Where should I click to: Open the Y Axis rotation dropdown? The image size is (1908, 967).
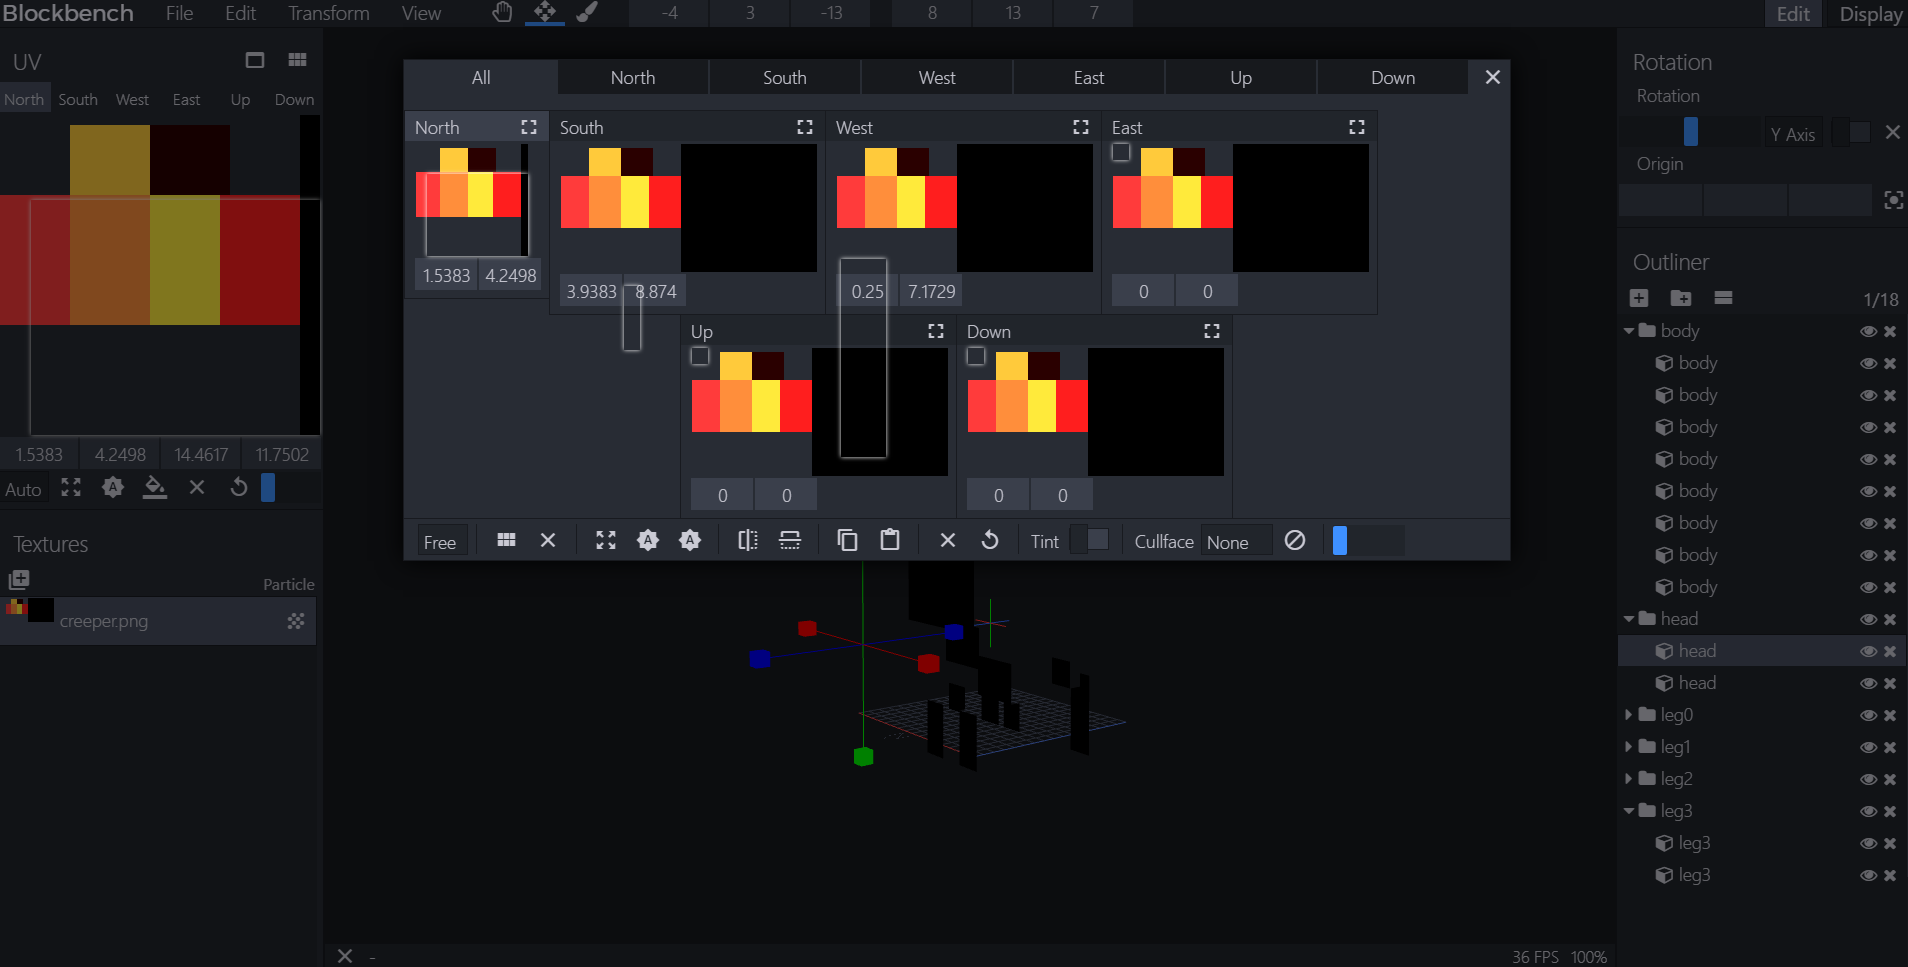click(x=1794, y=133)
